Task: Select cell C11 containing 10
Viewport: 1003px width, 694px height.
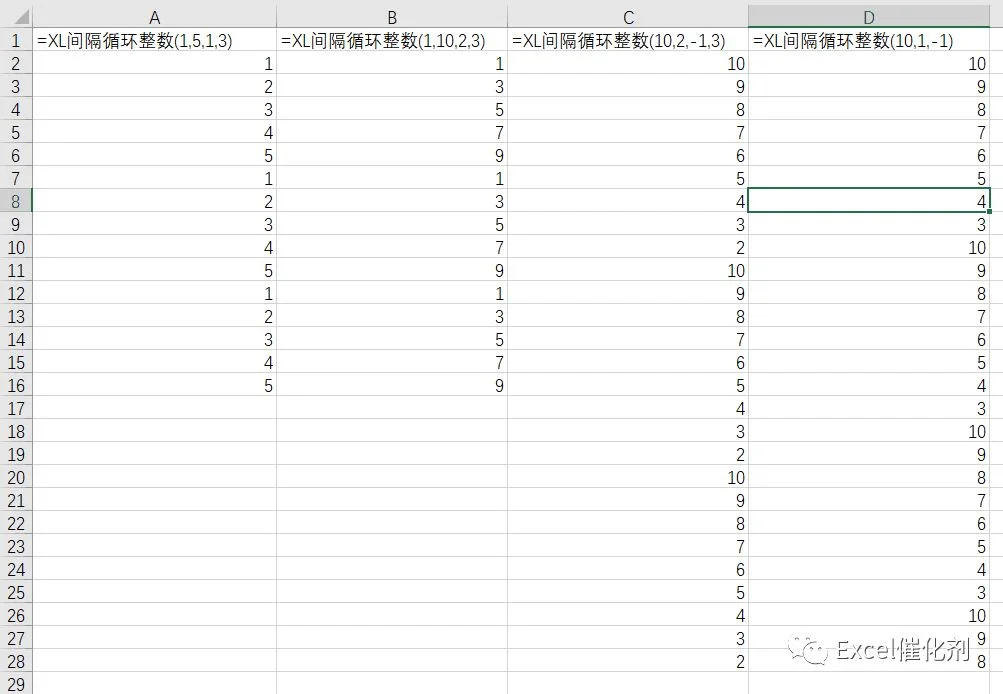Action: [628, 270]
